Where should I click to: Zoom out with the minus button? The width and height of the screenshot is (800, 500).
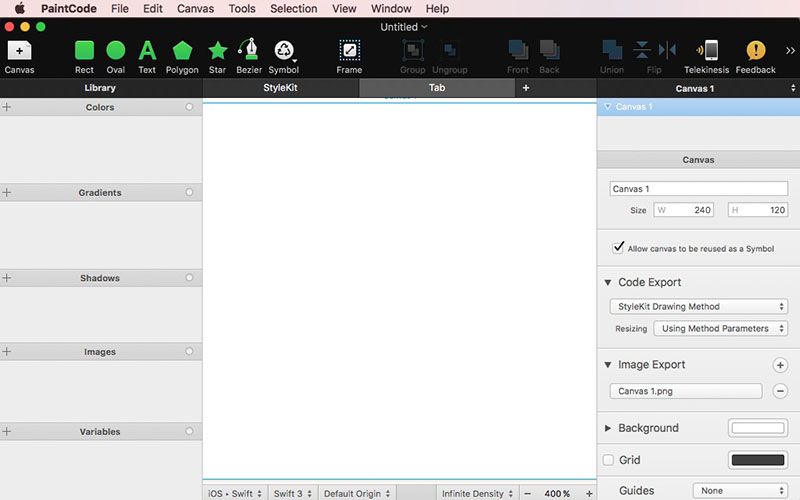click(x=528, y=494)
